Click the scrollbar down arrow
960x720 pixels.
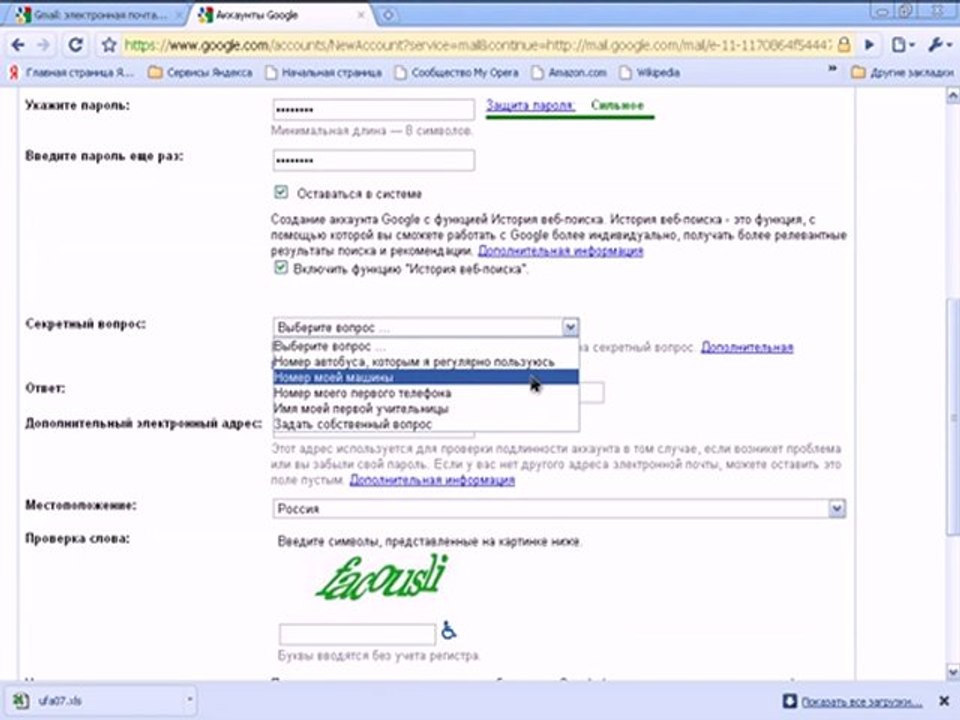(x=953, y=672)
